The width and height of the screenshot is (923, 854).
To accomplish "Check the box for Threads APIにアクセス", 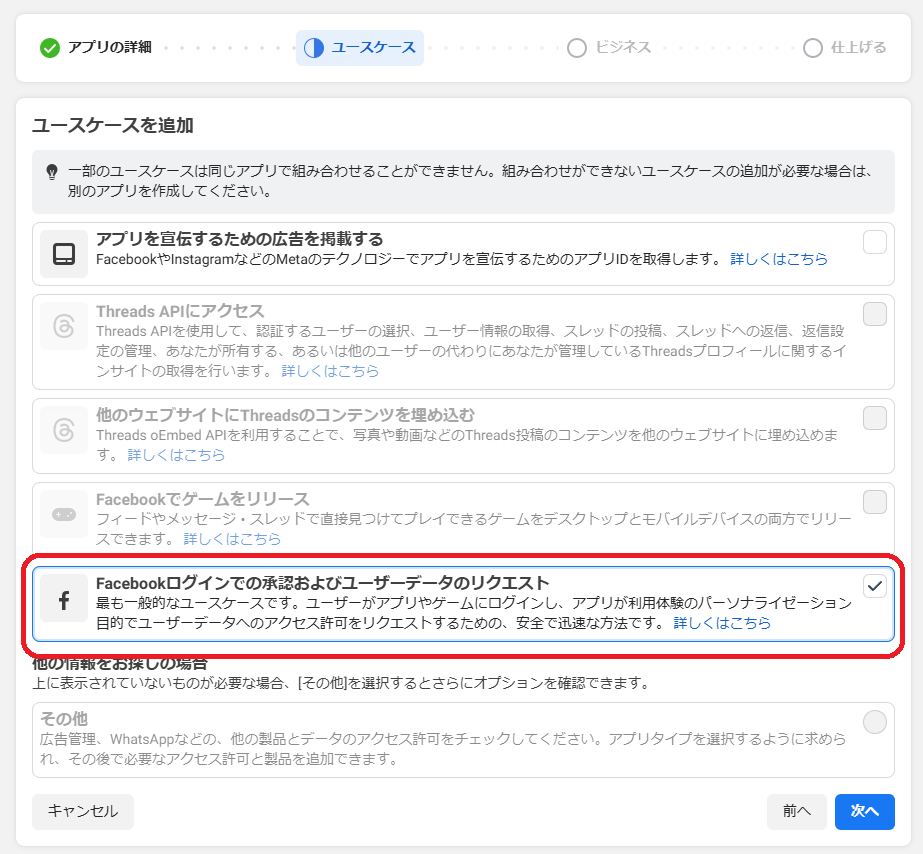I will tap(875, 314).
